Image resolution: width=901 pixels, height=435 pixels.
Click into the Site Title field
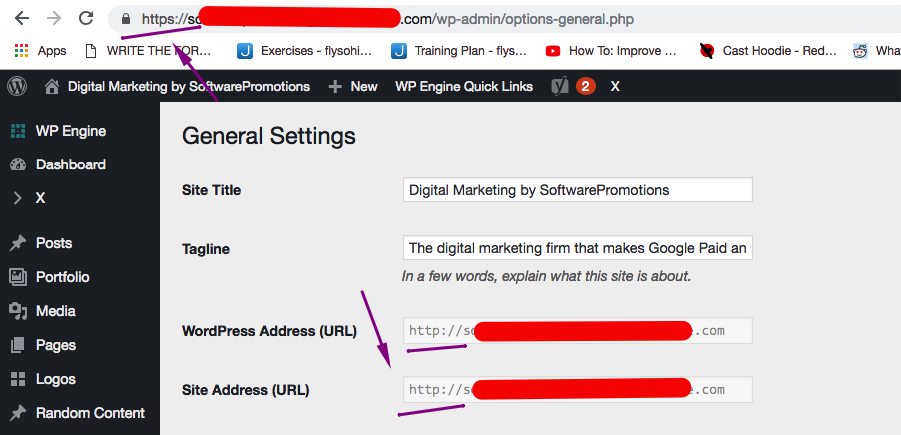tap(577, 190)
